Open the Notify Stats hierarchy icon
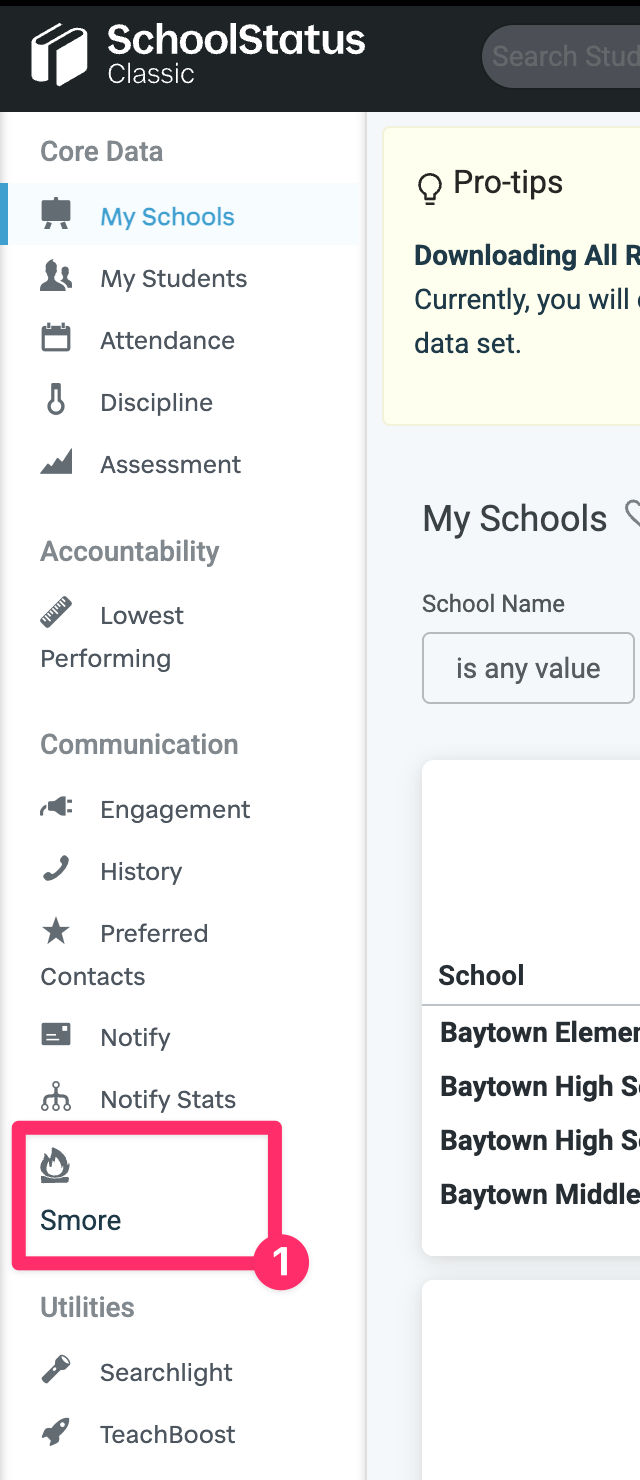Image resolution: width=640 pixels, height=1480 pixels. [56, 1097]
